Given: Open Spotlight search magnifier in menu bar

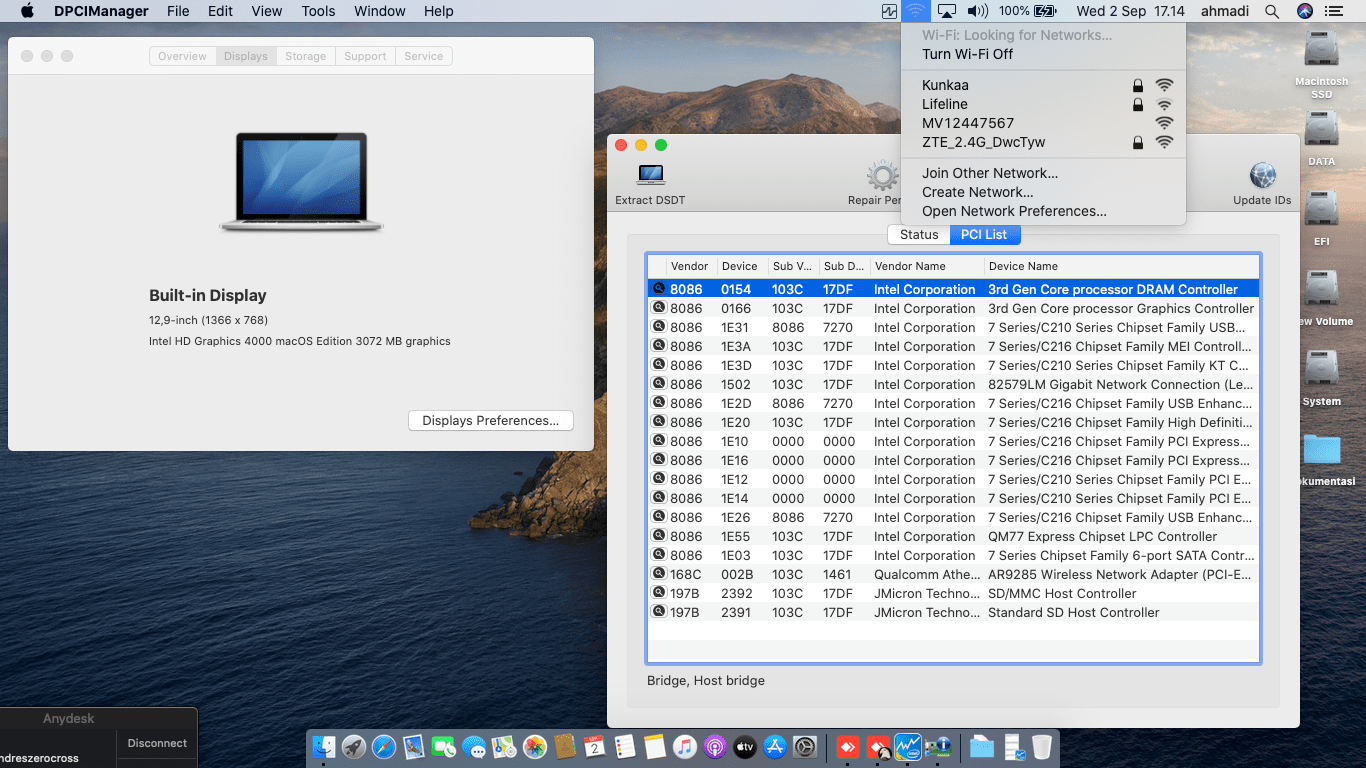Looking at the screenshot, I should pos(1272,11).
